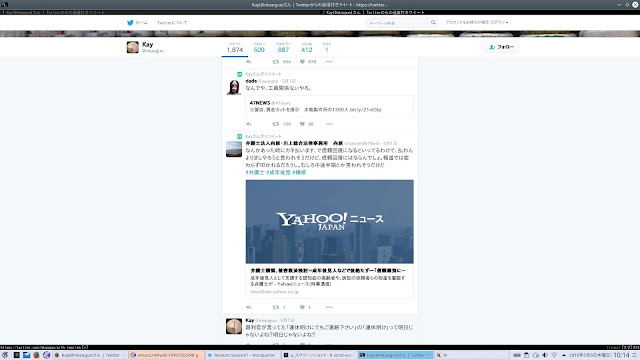
Task: Open the volume speaker tray icon
Action: (544, 355)
